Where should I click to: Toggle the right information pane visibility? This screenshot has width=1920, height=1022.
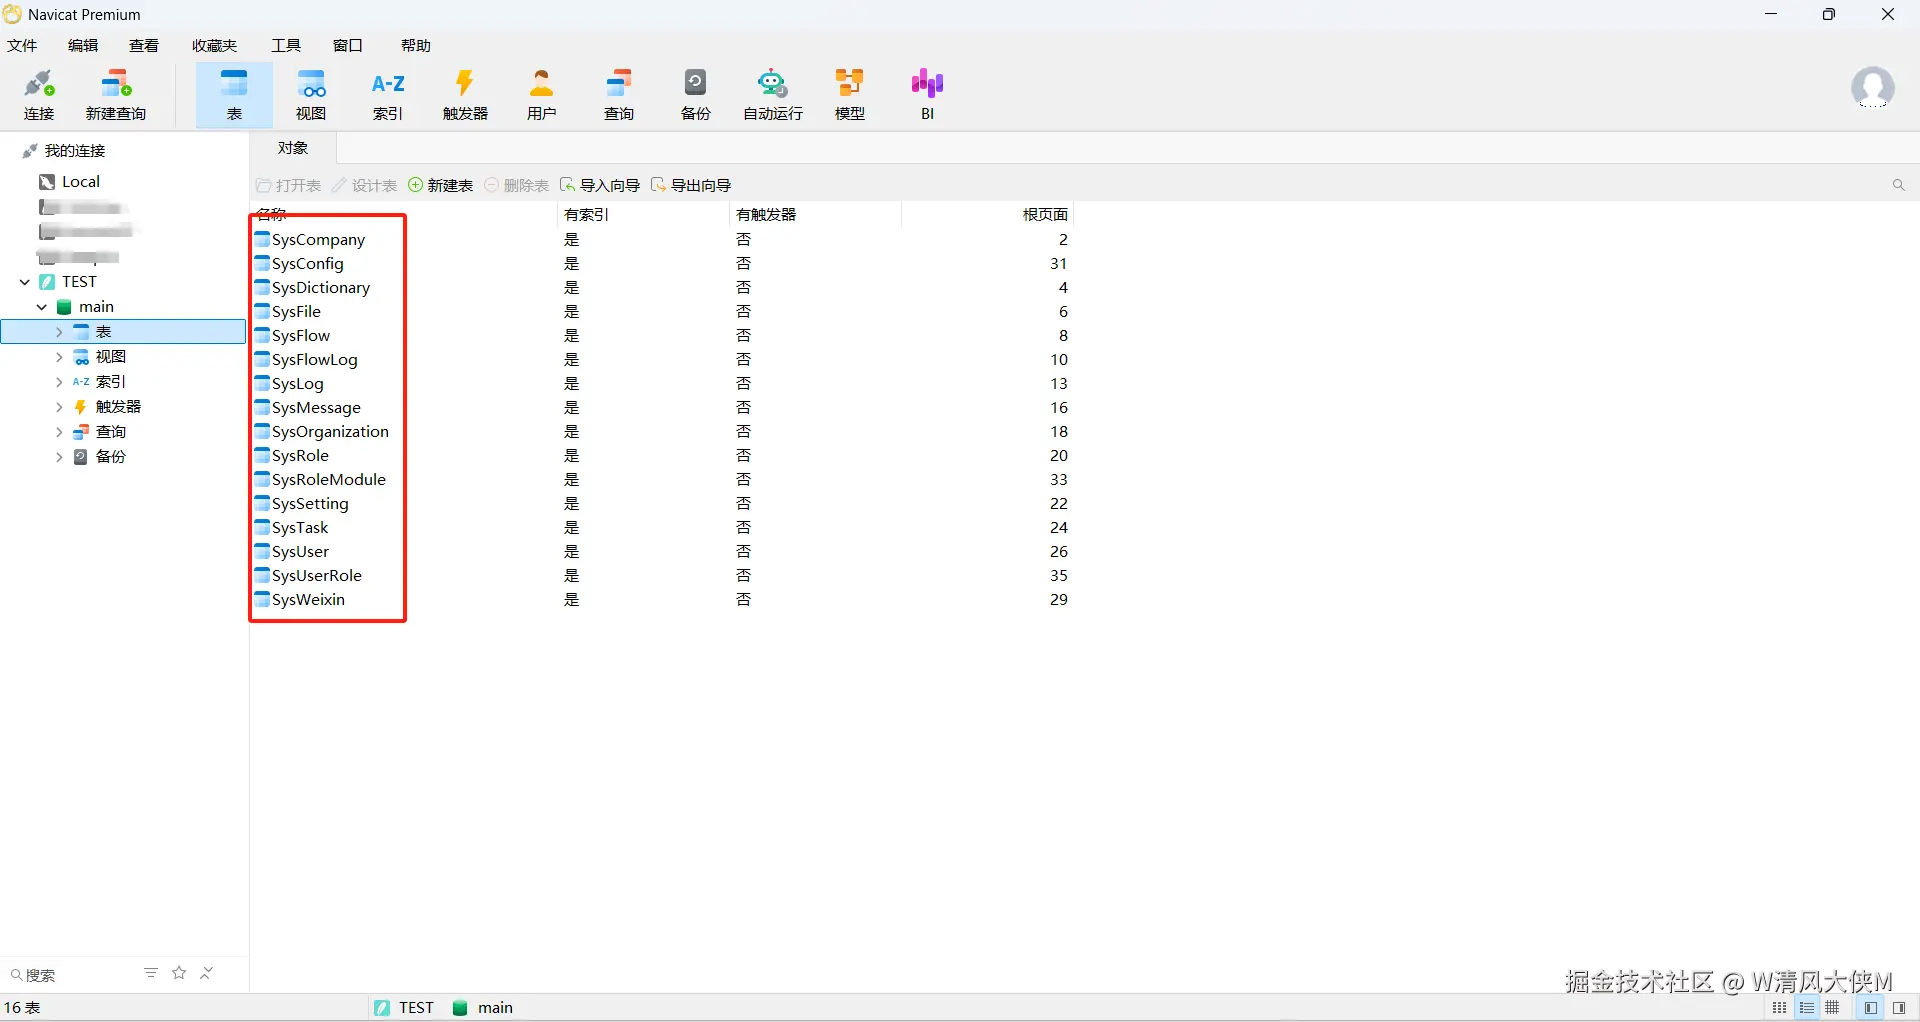[1899, 1008]
